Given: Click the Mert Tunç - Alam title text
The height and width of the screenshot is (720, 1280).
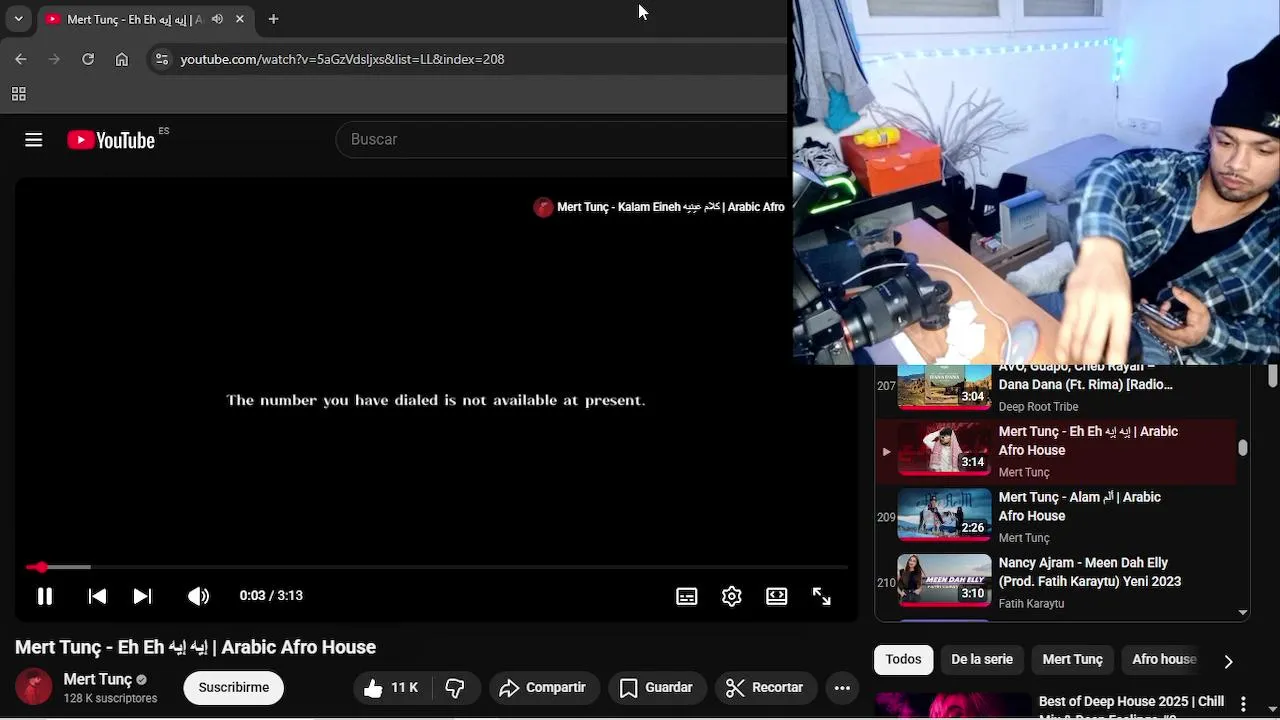Looking at the screenshot, I should pyautogui.click(x=1080, y=506).
